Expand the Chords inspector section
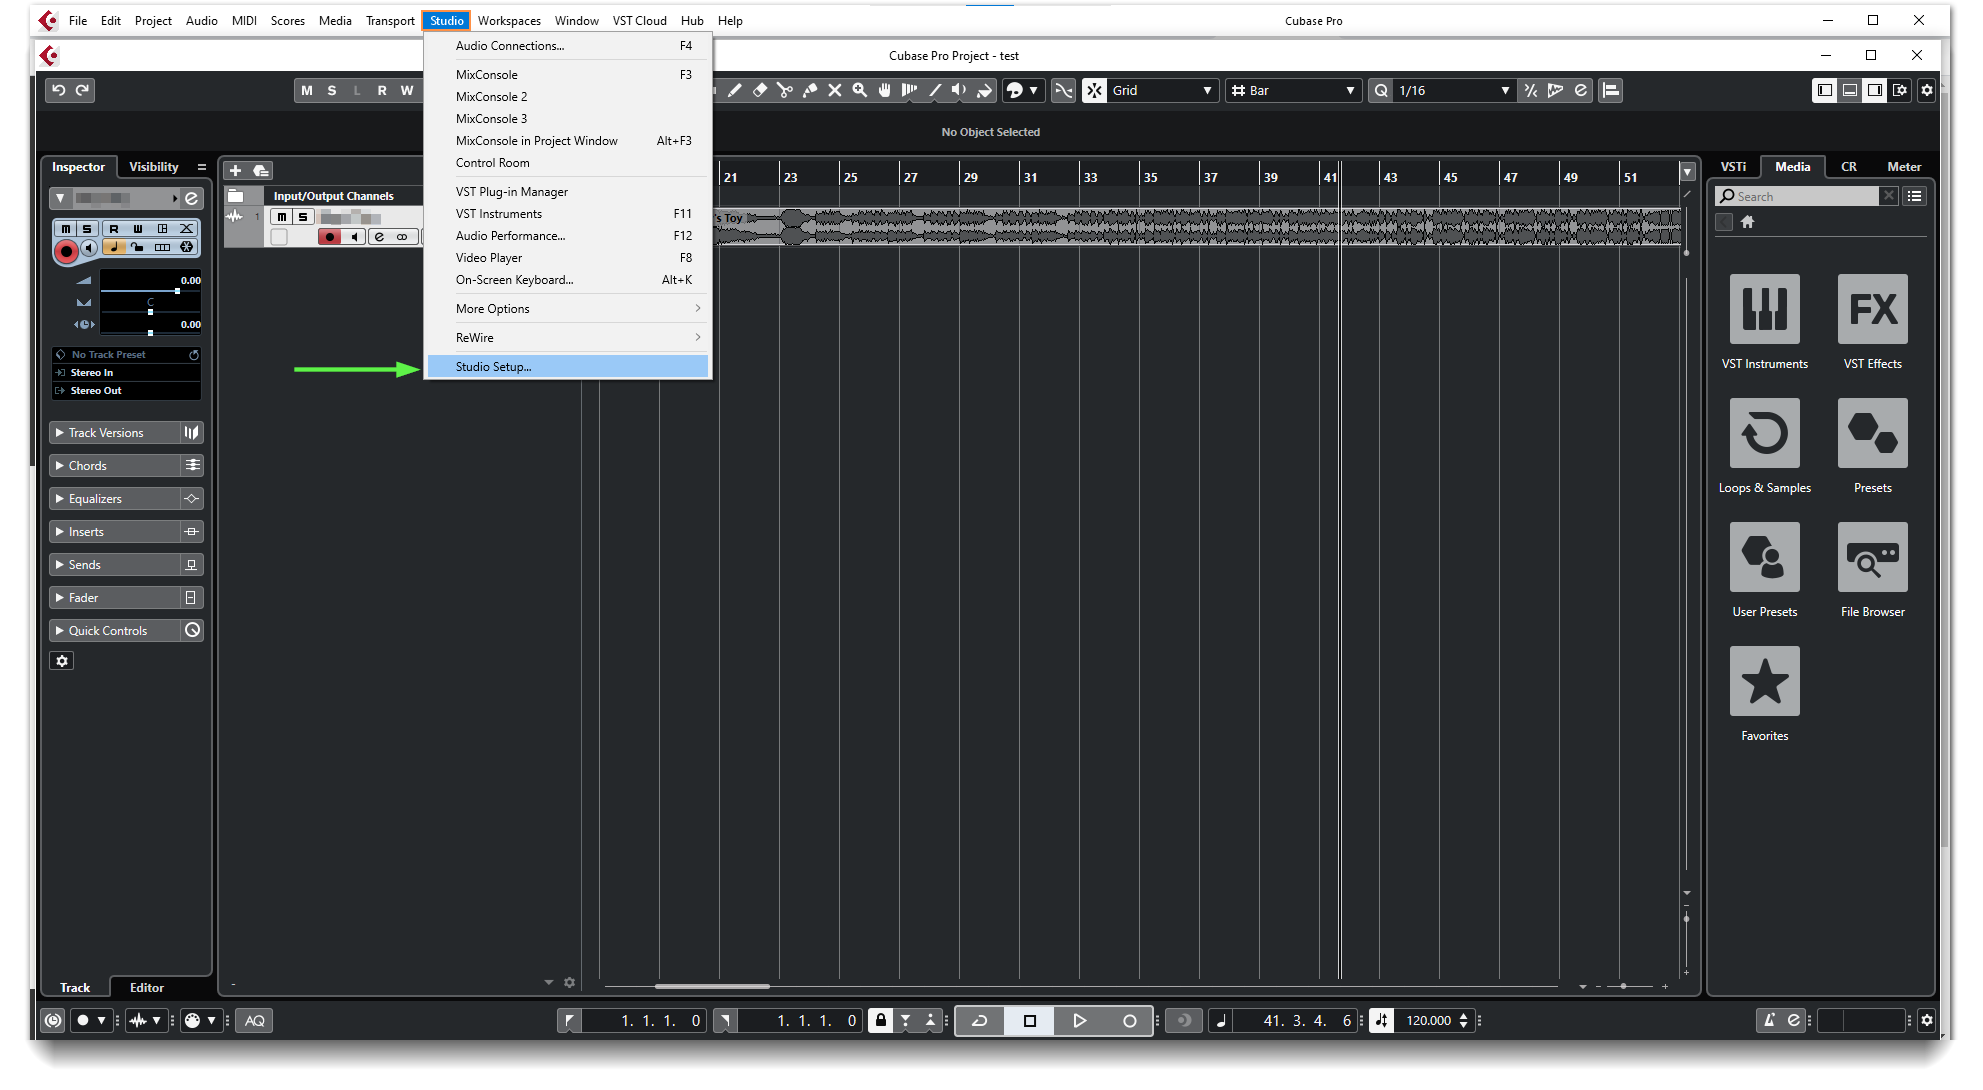1983x1090 pixels. tap(114, 466)
